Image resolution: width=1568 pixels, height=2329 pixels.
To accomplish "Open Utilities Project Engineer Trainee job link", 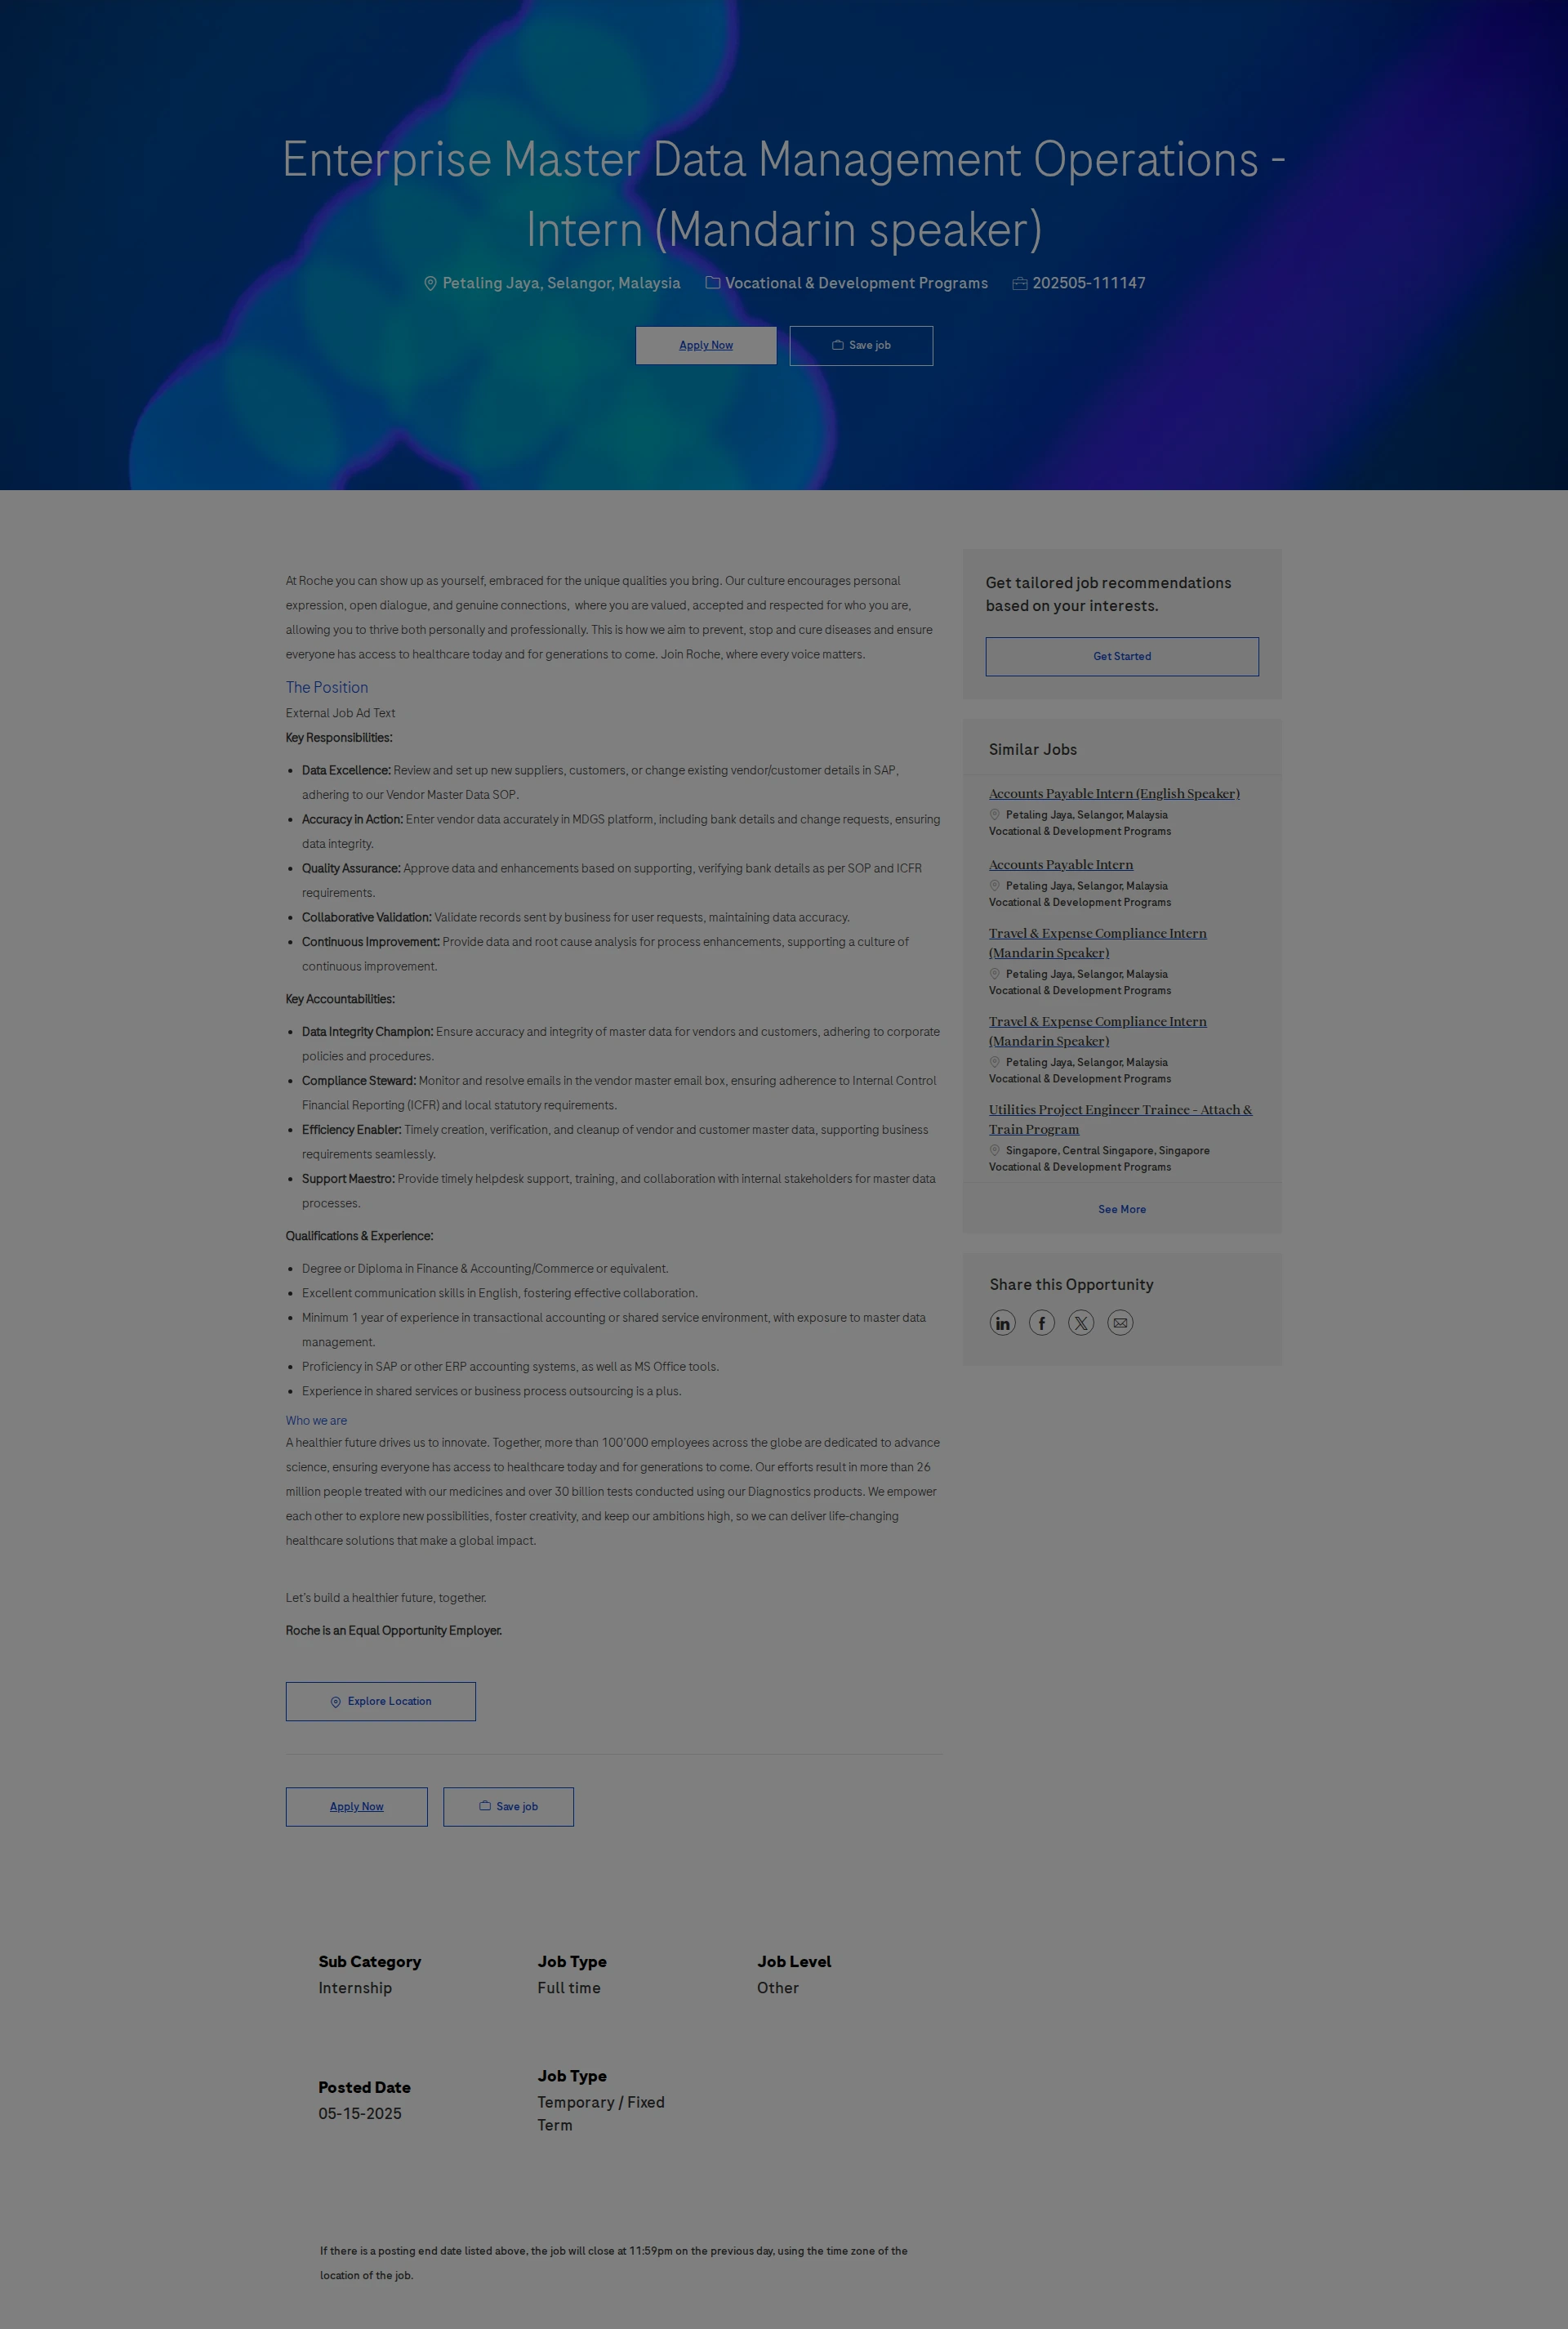I will (1120, 1119).
